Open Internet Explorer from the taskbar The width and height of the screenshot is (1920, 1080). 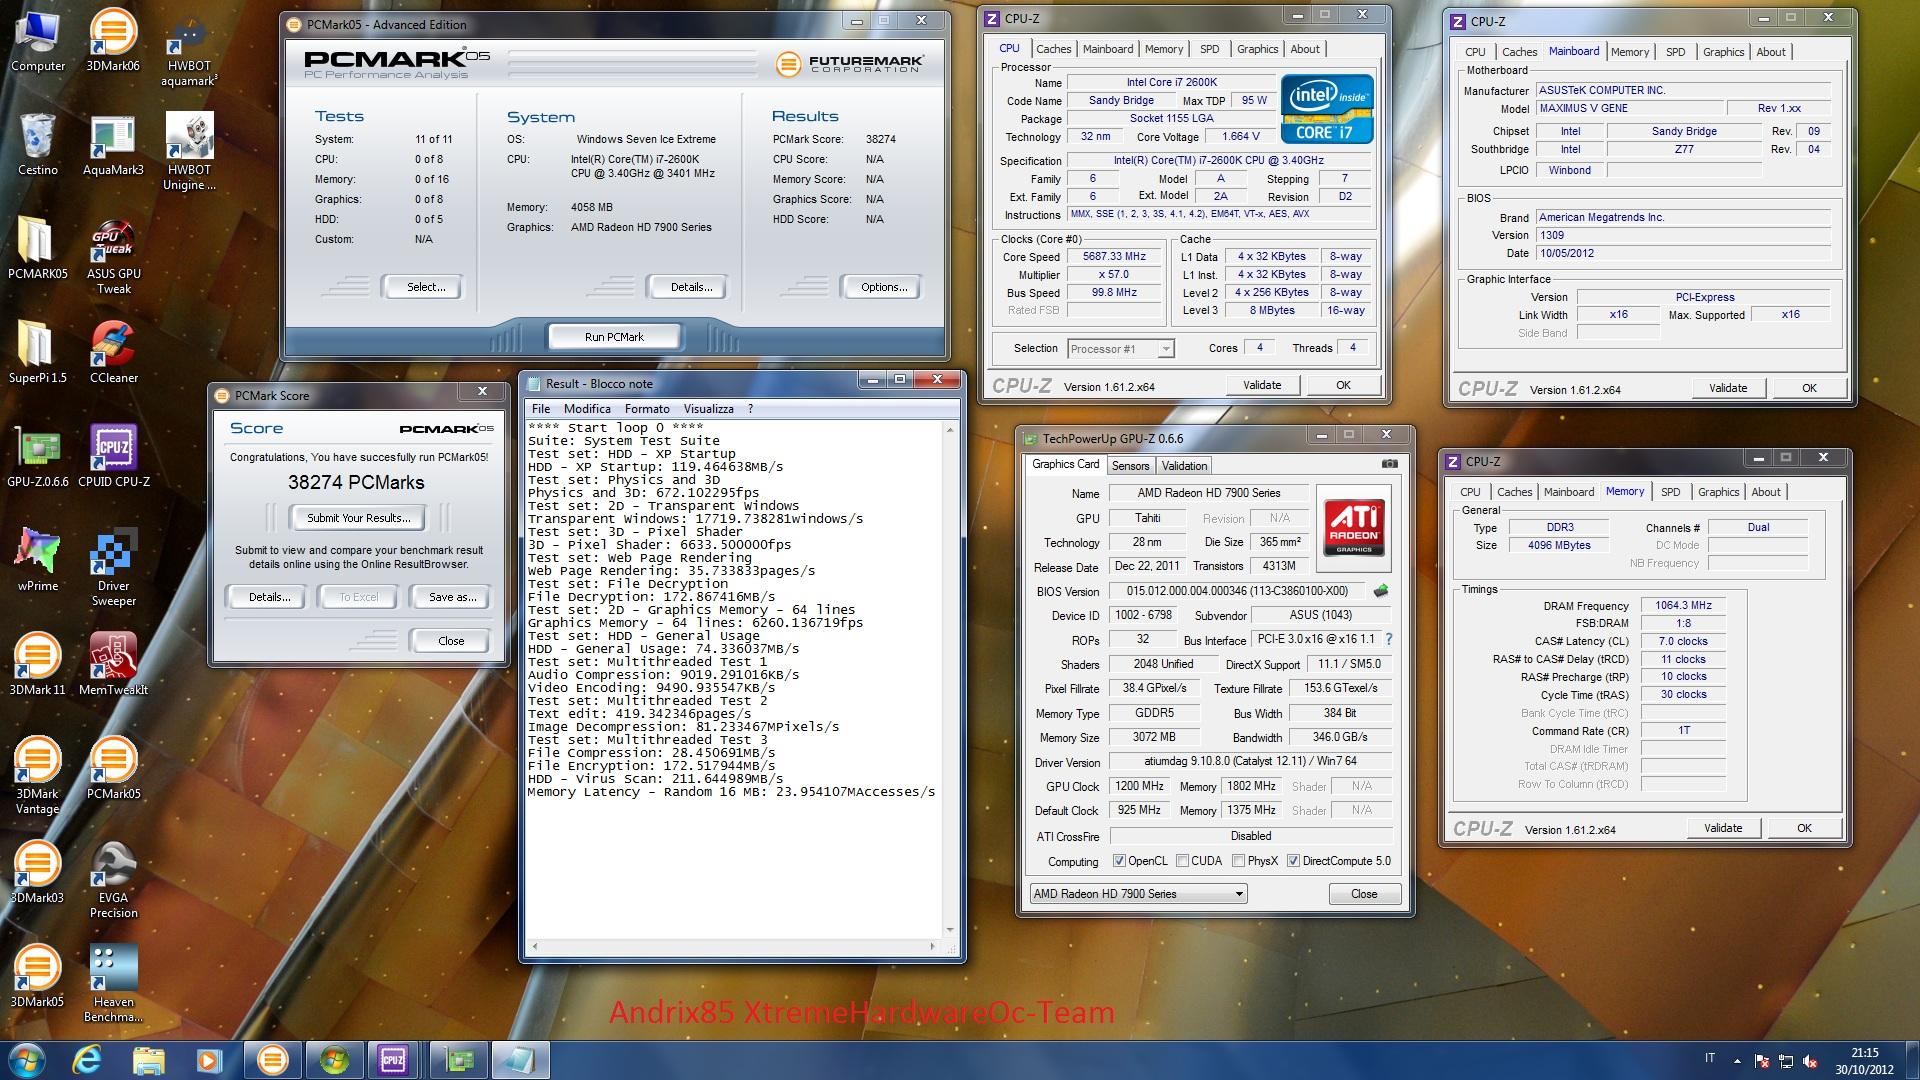[x=88, y=1059]
